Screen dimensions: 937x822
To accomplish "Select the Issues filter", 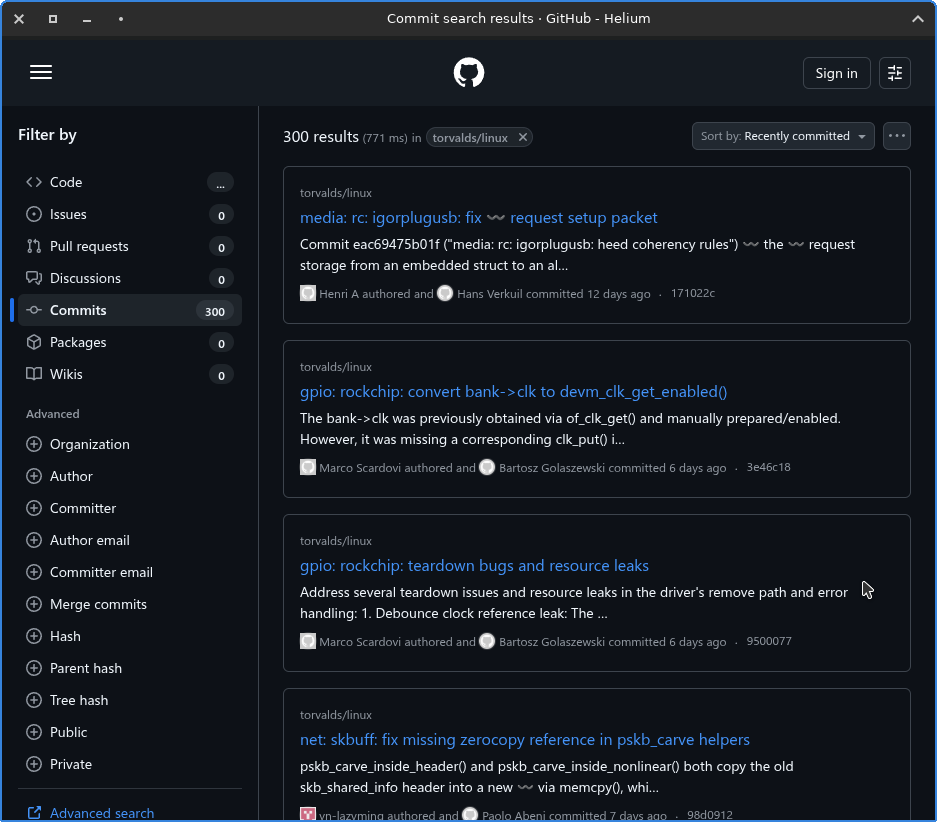I will [130, 214].
